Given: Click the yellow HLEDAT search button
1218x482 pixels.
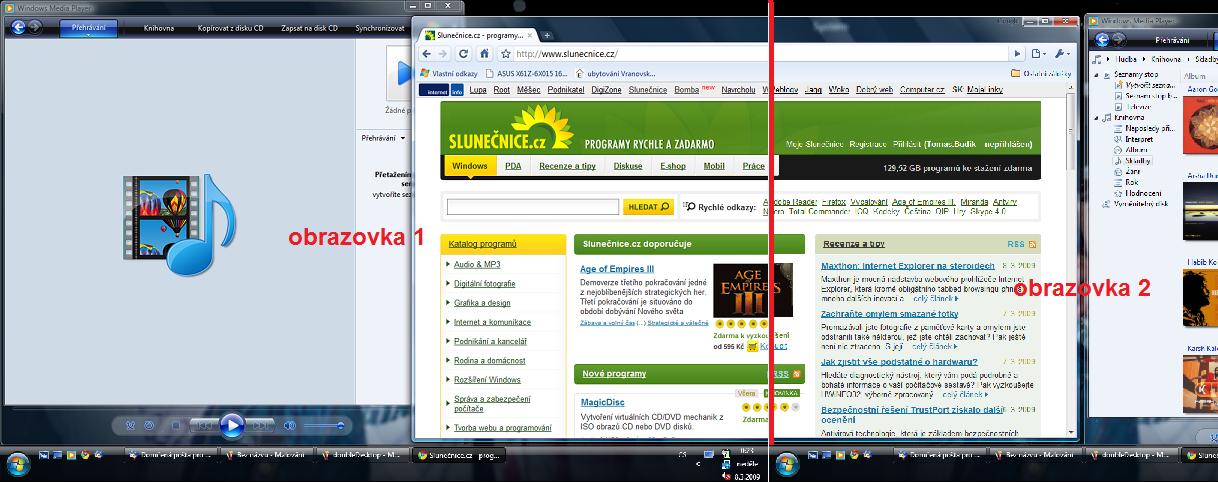Looking at the screenshot, I should [x=647, y=207].
